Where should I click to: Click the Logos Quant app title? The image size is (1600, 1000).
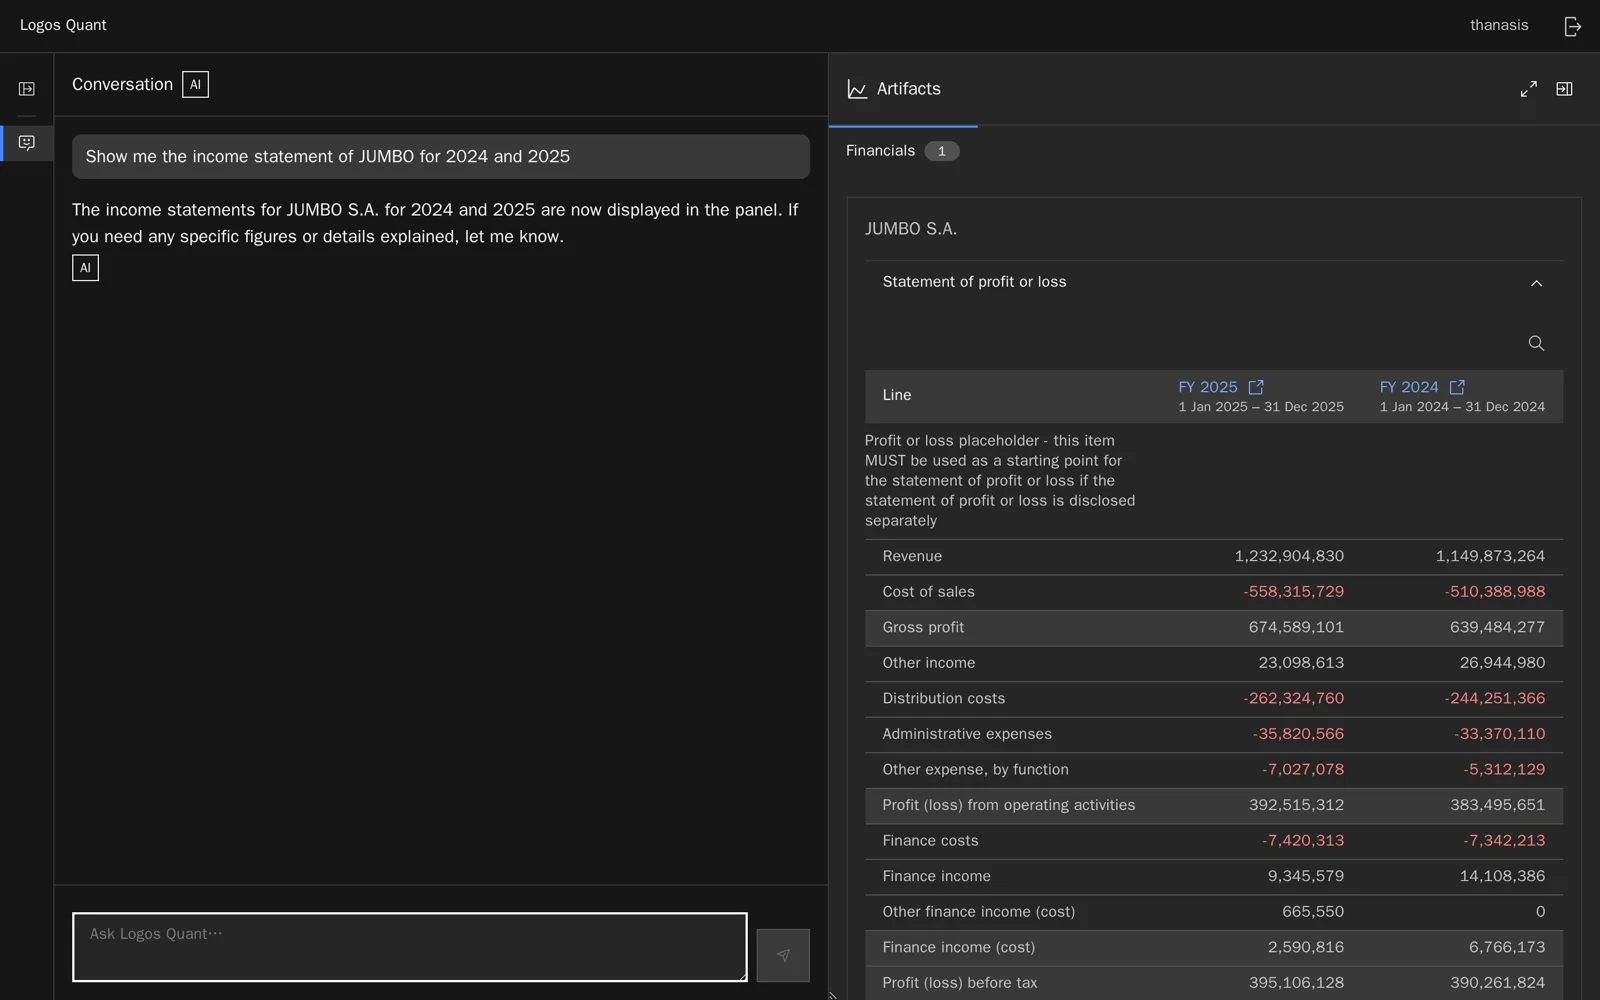(63, 26)
